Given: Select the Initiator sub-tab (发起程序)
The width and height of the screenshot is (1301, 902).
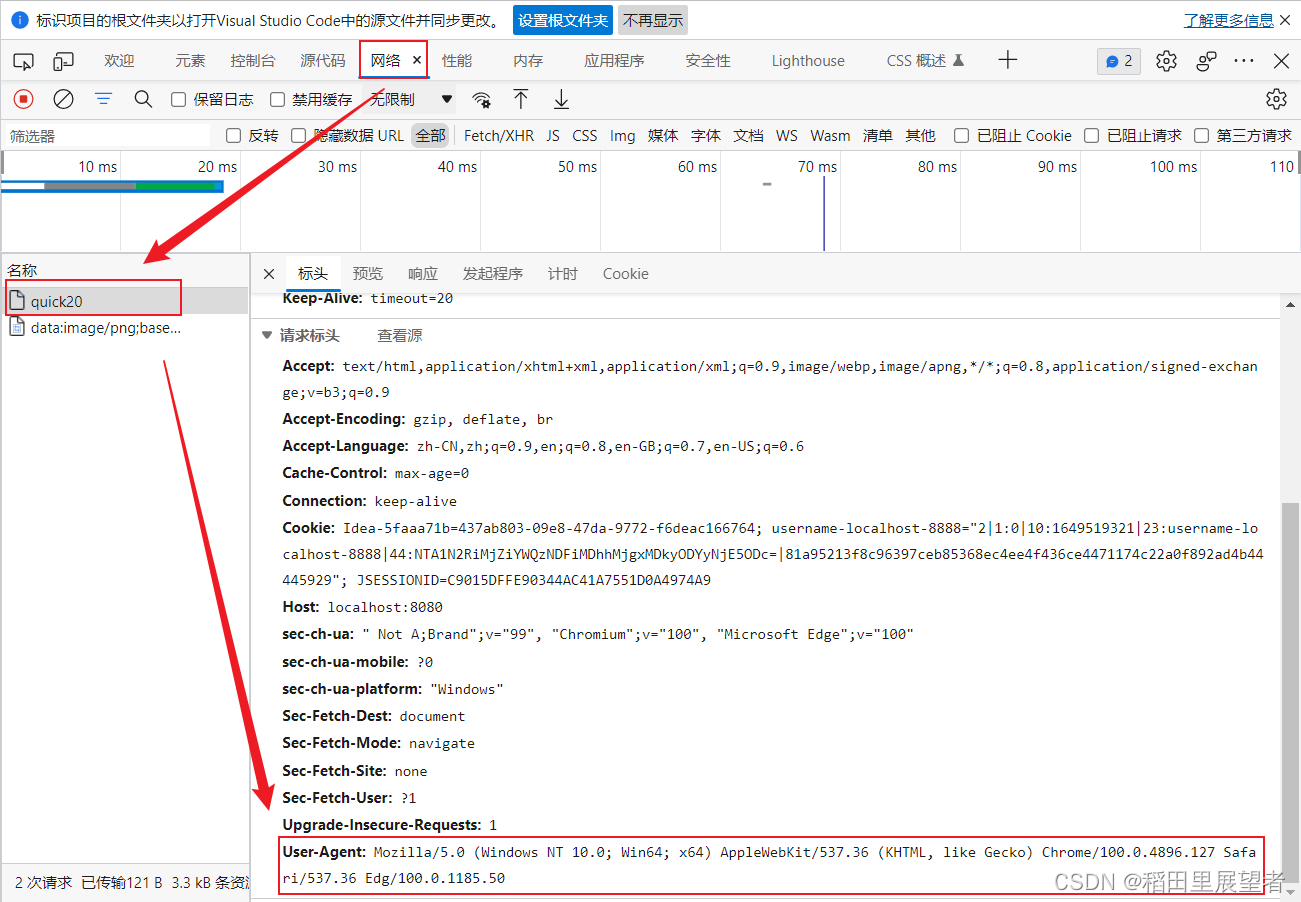Looking at the screenshot, I should point(492,274).
